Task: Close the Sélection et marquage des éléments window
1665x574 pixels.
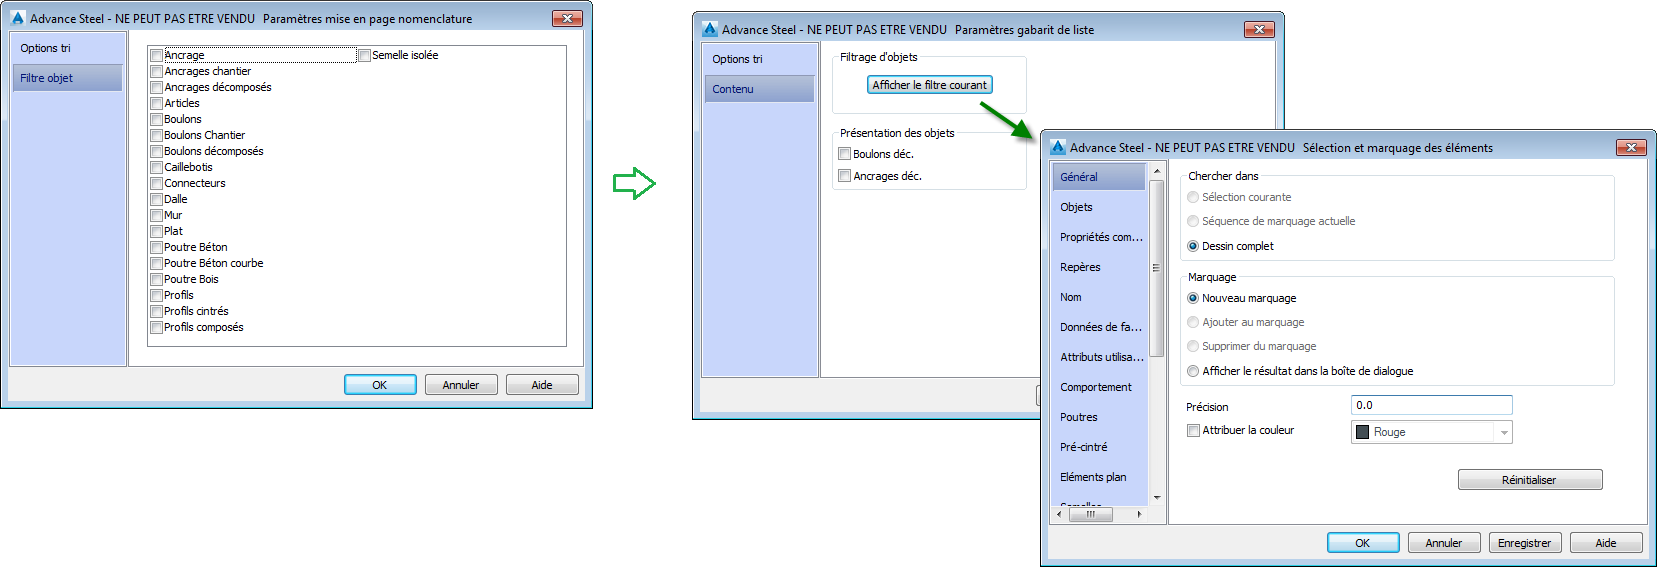Action: pos(1631,147)
